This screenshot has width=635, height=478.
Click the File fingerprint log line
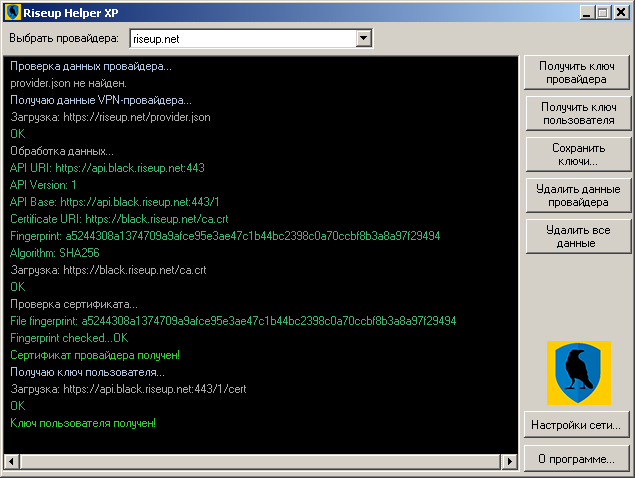click(233, 321)
